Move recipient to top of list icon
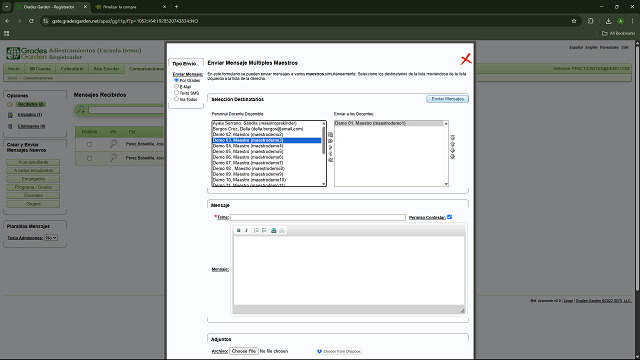640x360 pixels. point(452,138)
